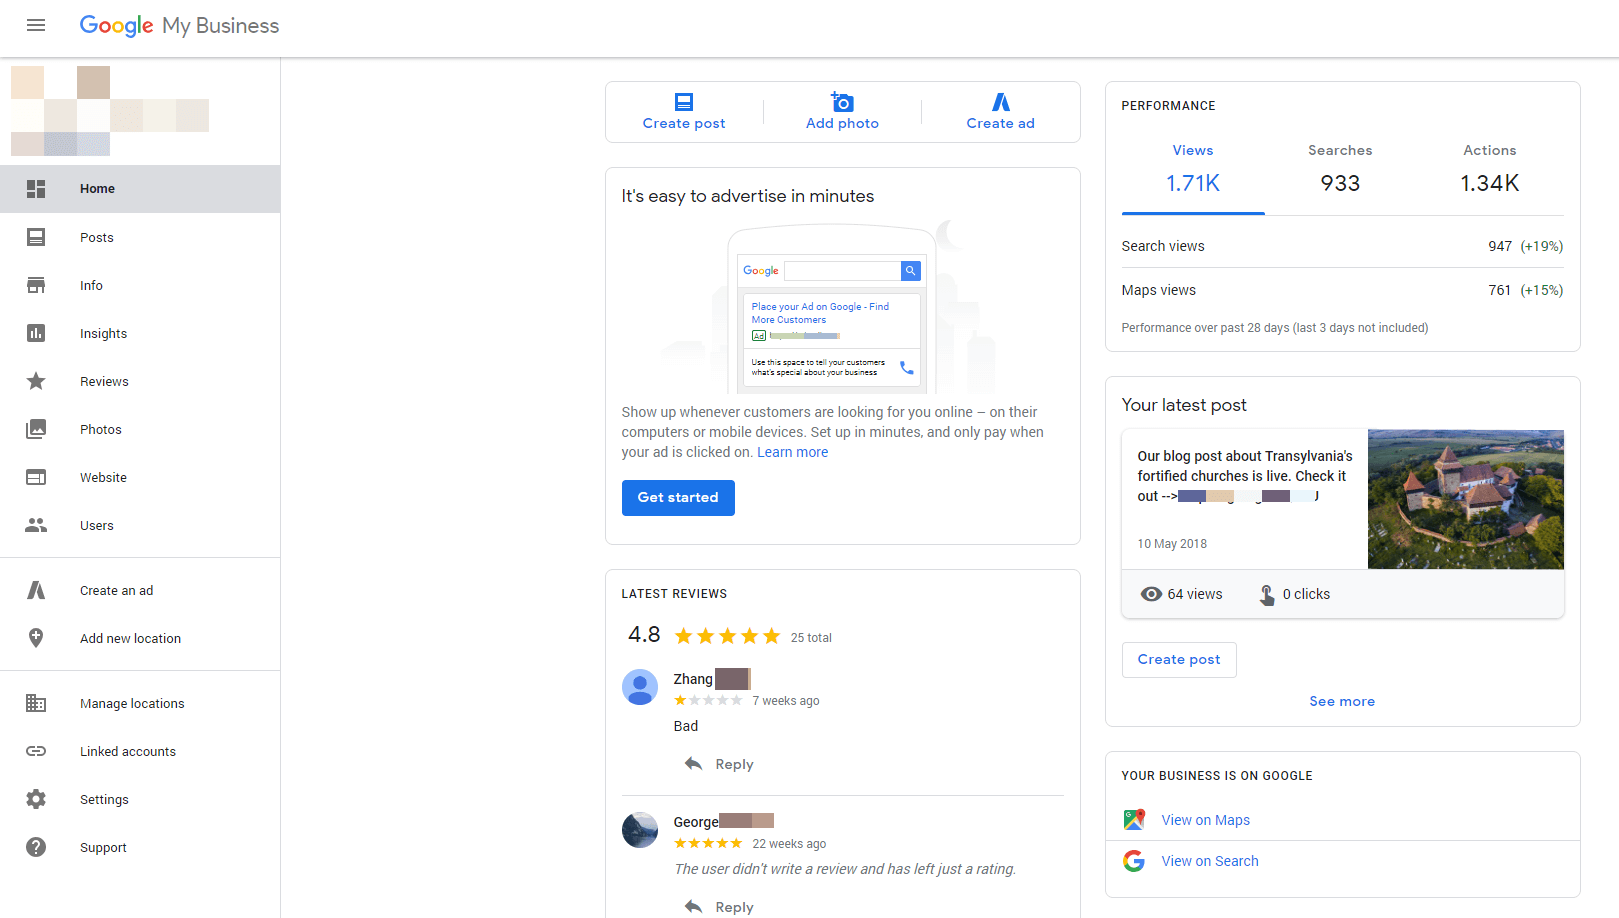Open the Learn more link
Image resolution: width=1619 pixels, height=918 pixels.
[792, 451]
